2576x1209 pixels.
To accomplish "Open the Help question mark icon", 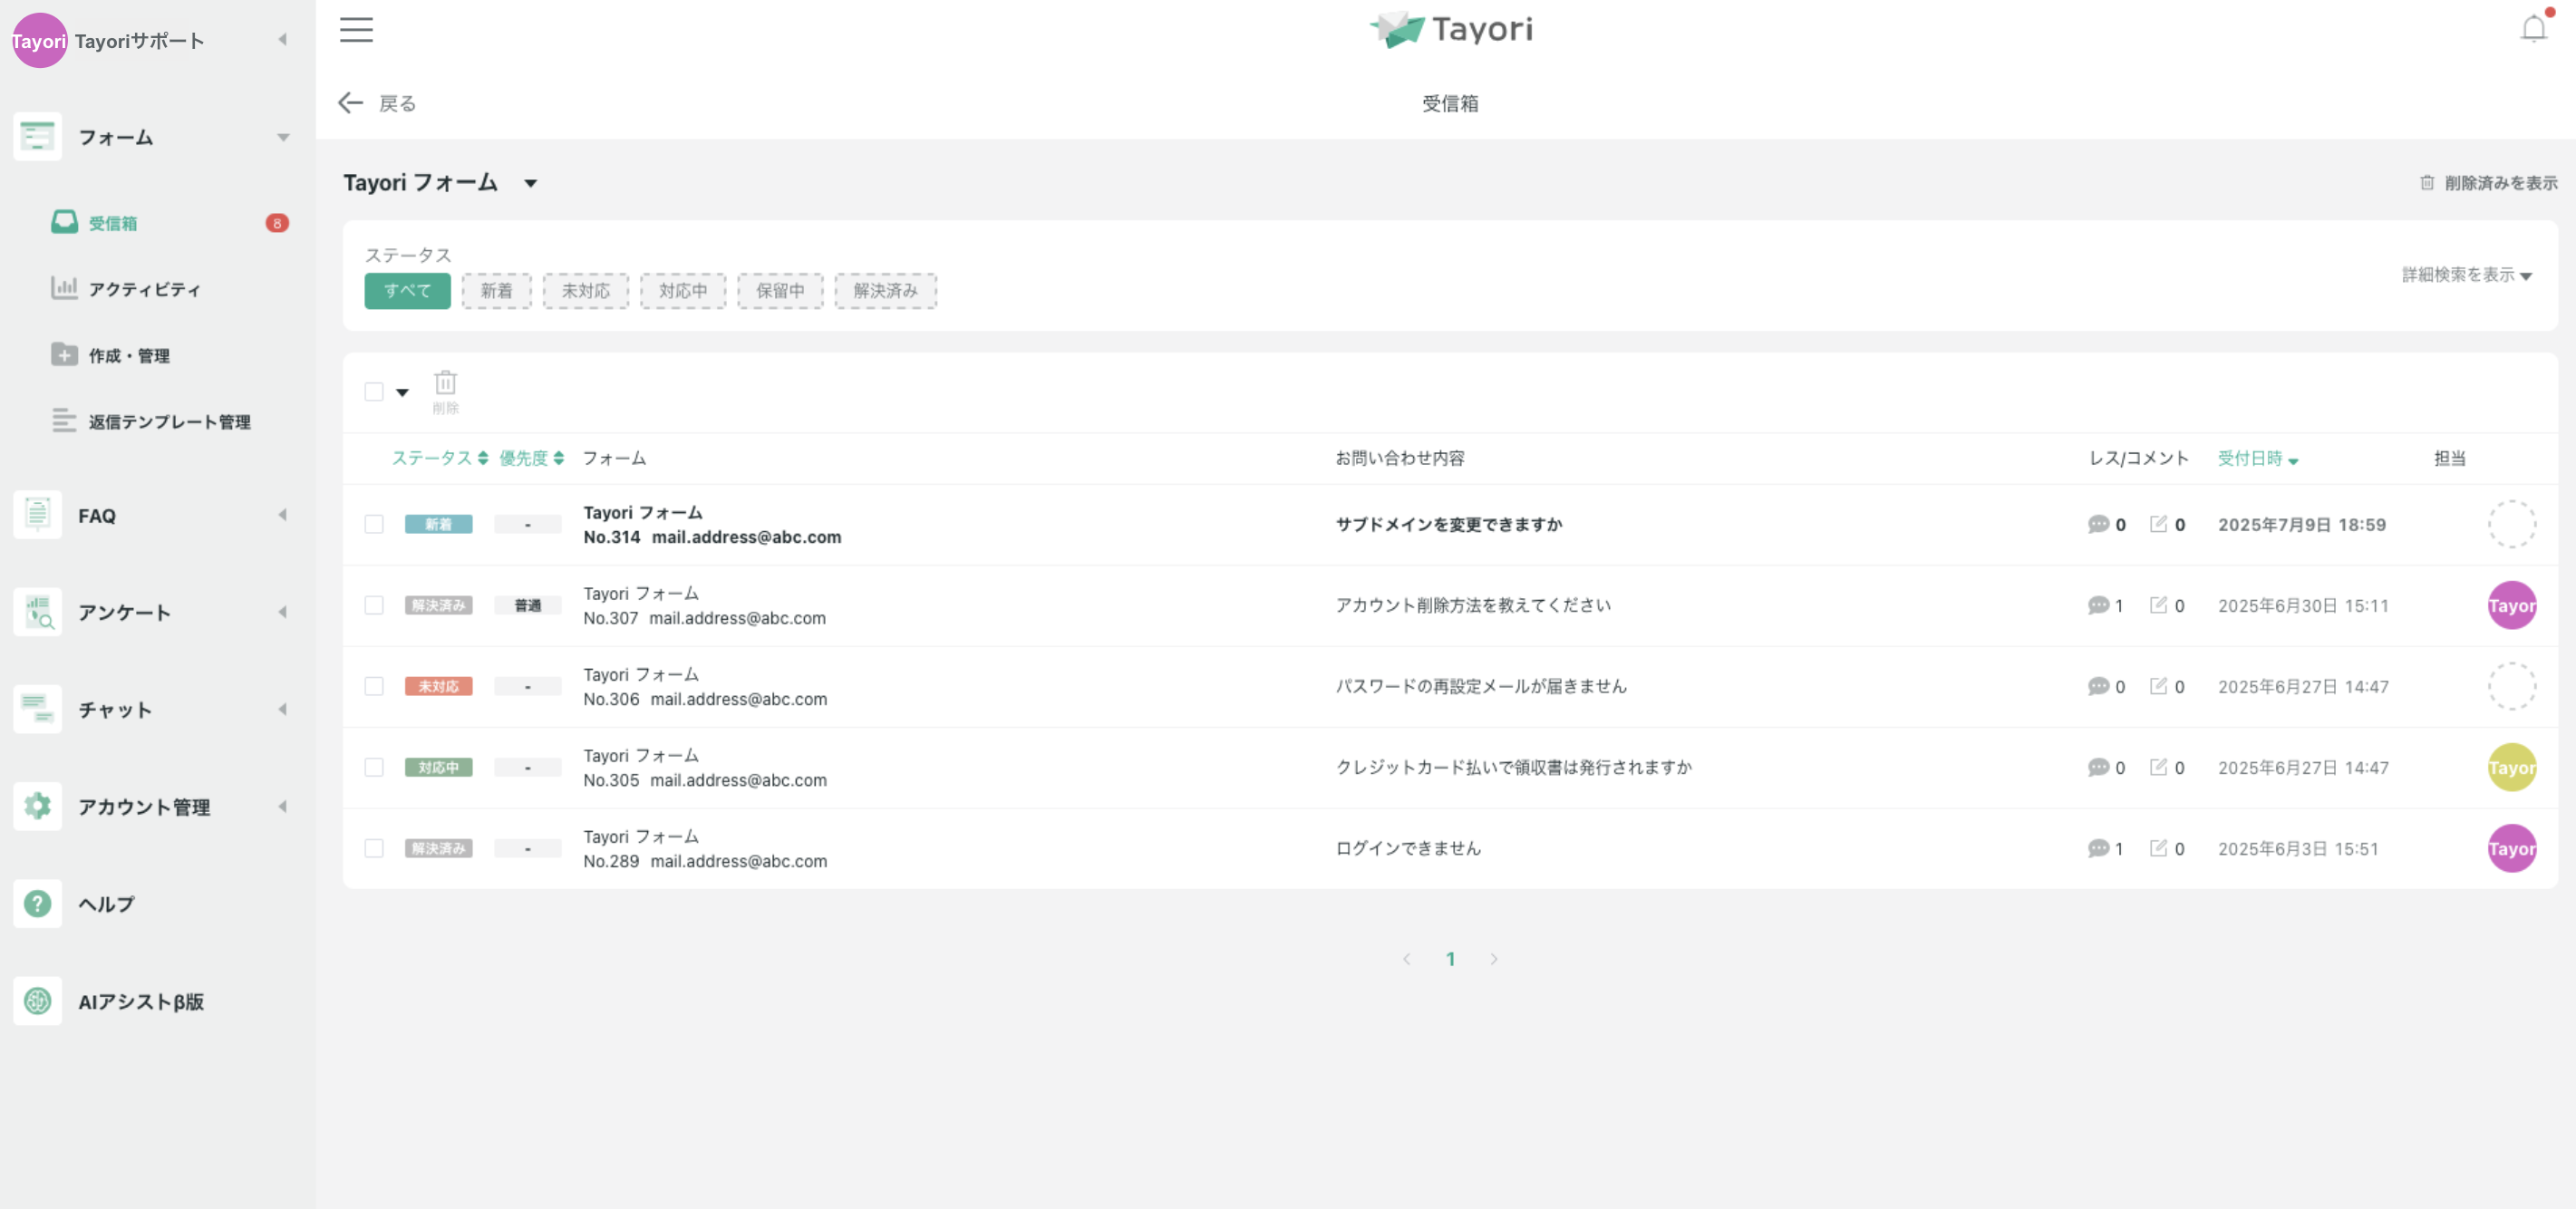I will [37, 903].
